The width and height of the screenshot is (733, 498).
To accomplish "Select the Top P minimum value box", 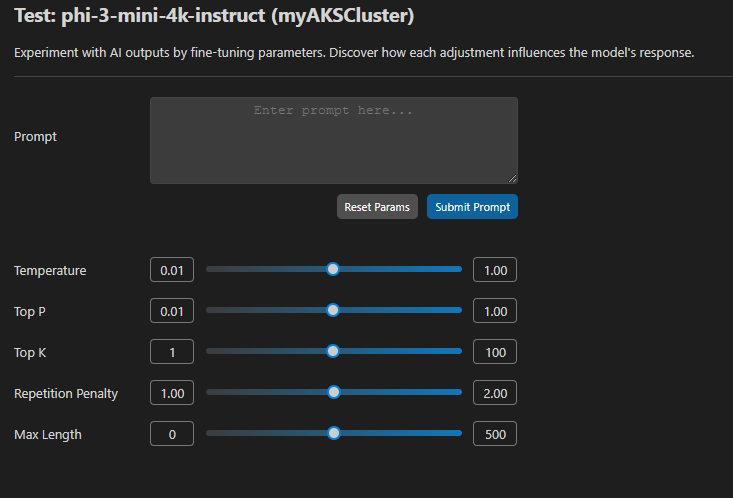I will [172, 311].
